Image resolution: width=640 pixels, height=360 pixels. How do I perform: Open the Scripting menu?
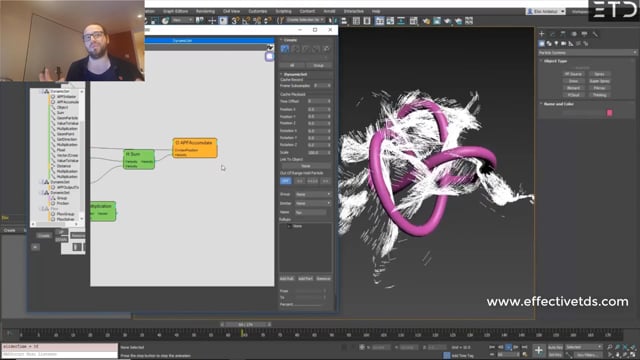(x=283, y=11)
